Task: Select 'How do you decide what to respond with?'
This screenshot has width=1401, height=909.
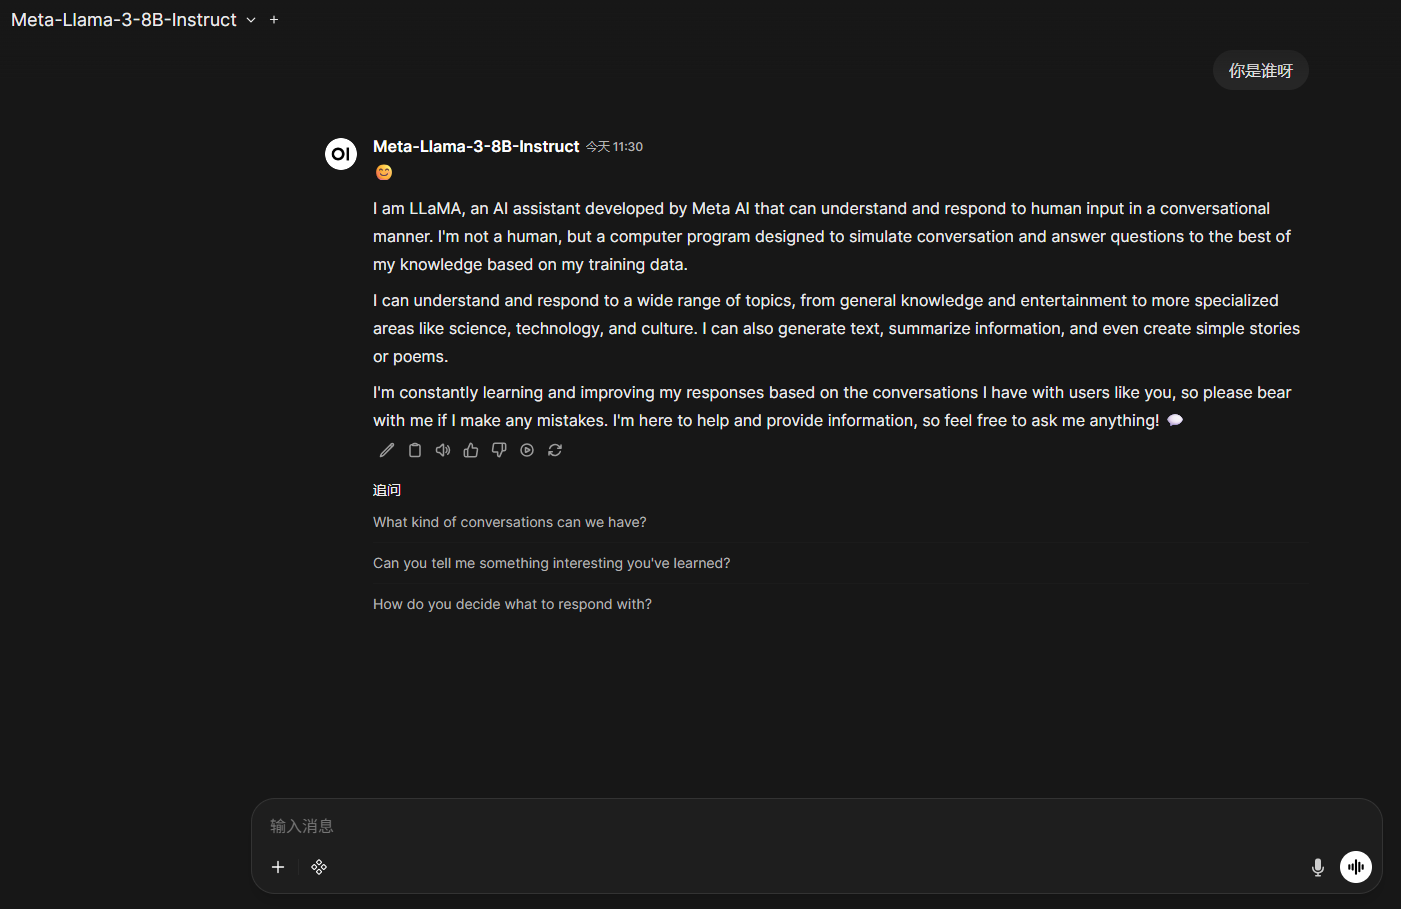Action: point(512,604)
